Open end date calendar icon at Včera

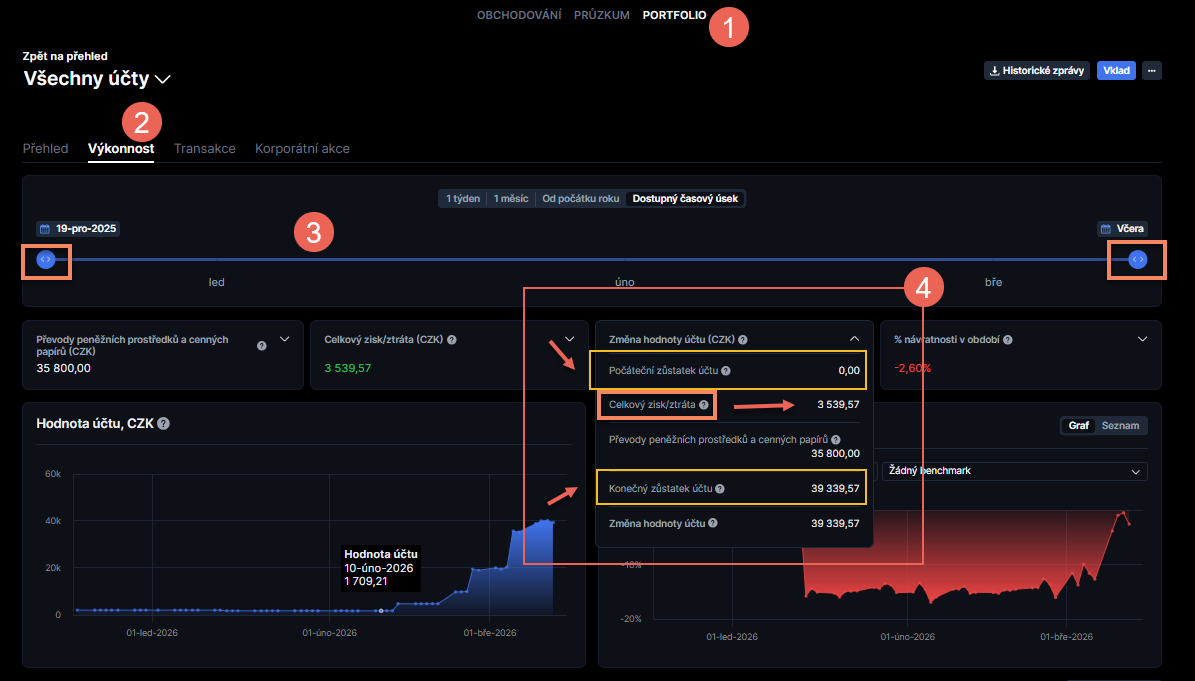coord(1105,228)
